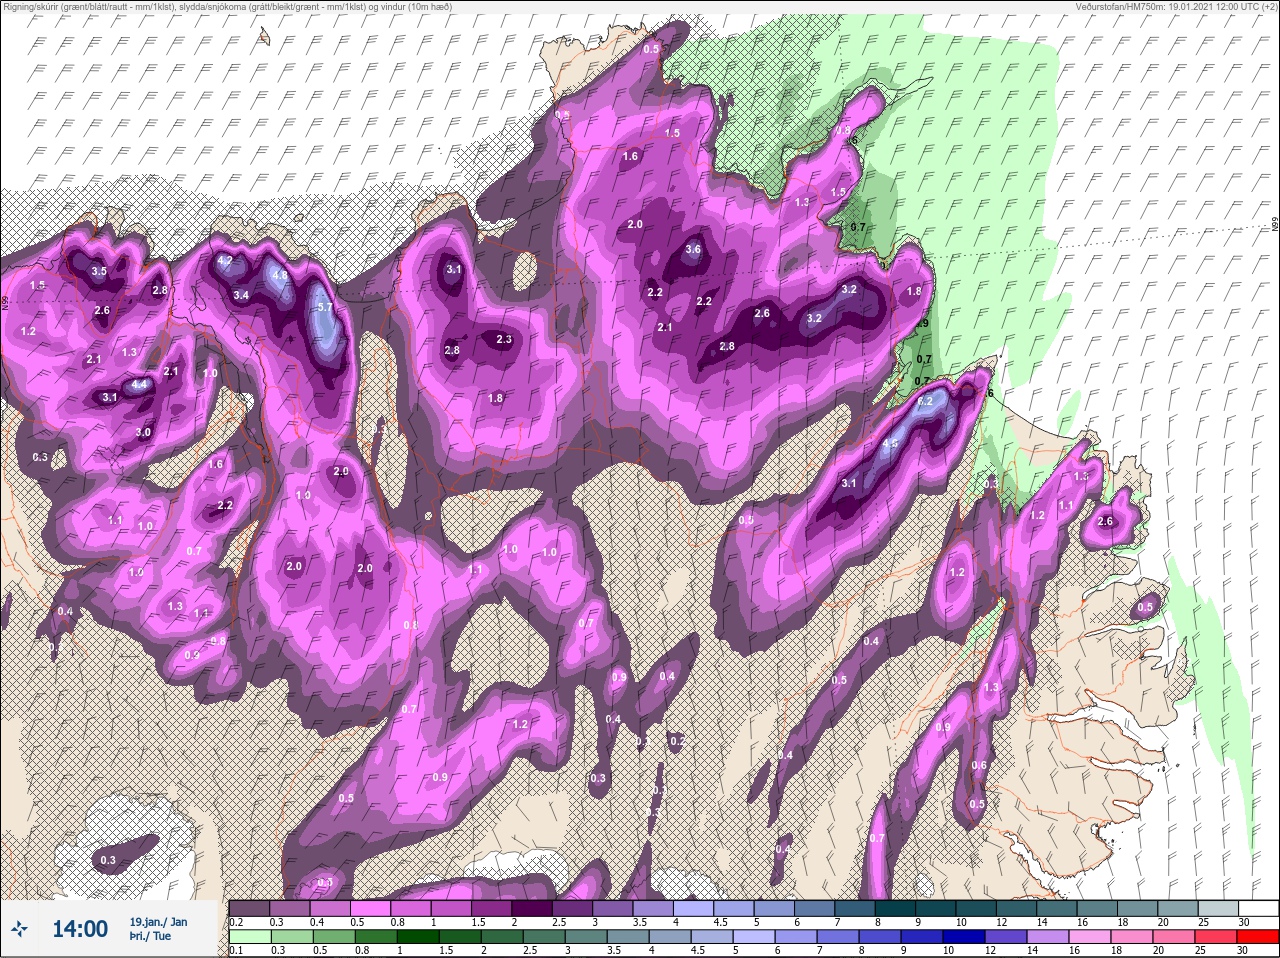Click the darkest green 1 mm rain legend swatch
The height and width of the screenshot is (958, 1280).
tap(418, 938)
